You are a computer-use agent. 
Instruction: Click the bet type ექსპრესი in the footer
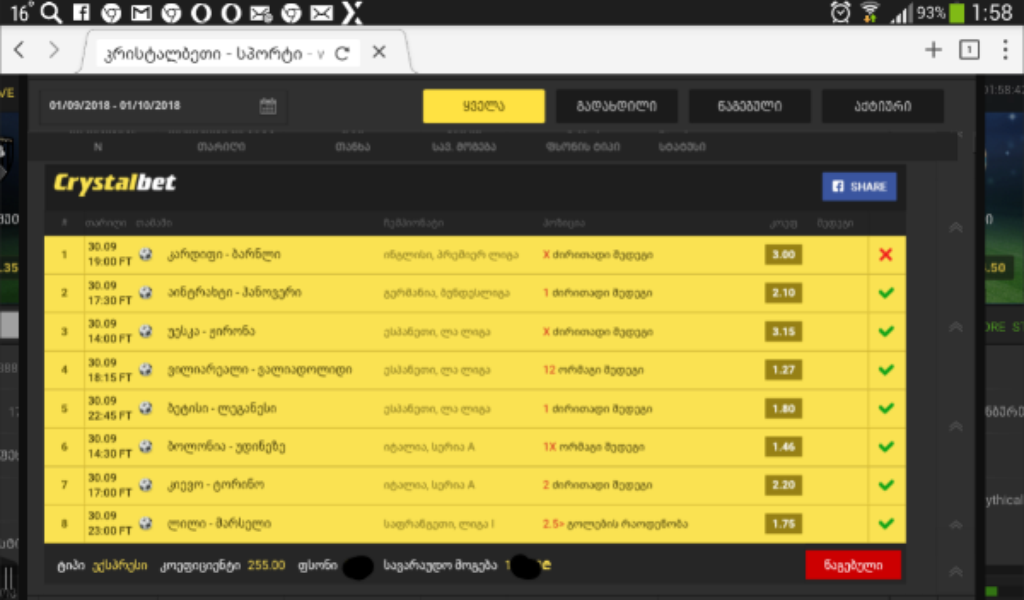pos(120,565)
